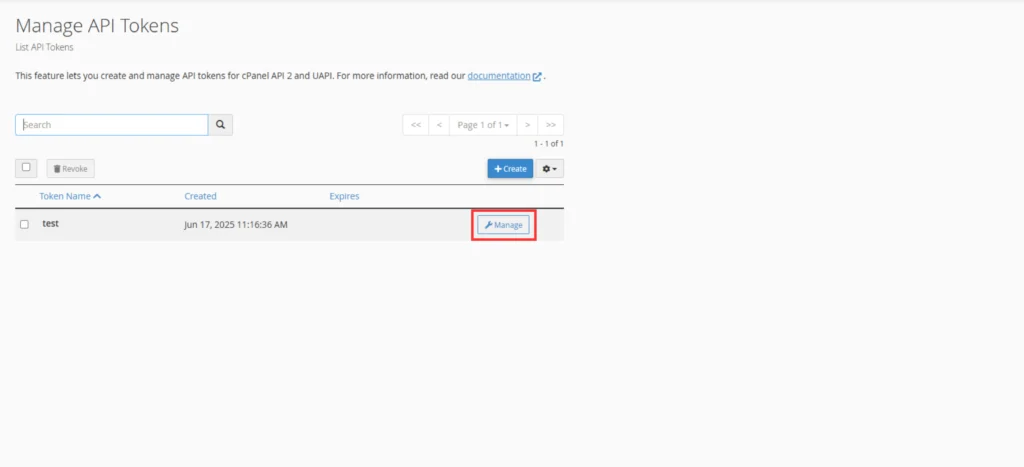Check the box for the test token

pos(24,225)
